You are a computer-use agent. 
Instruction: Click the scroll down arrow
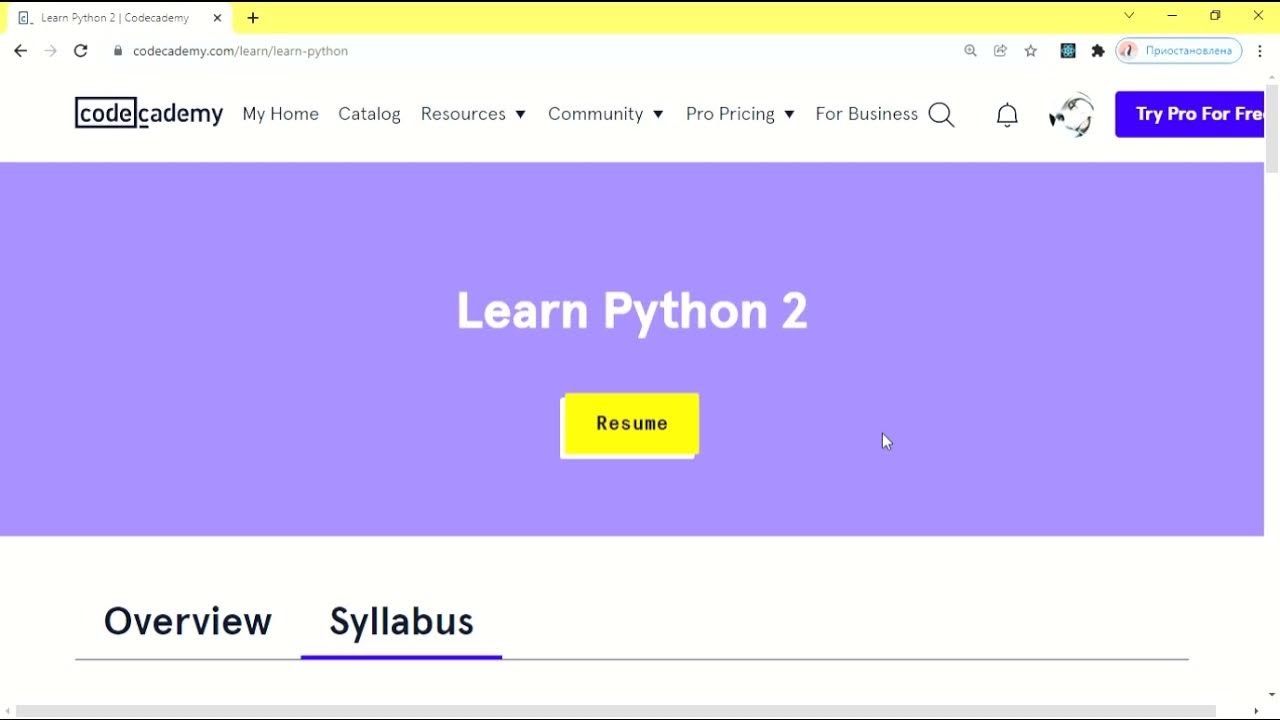(1272, 695)
